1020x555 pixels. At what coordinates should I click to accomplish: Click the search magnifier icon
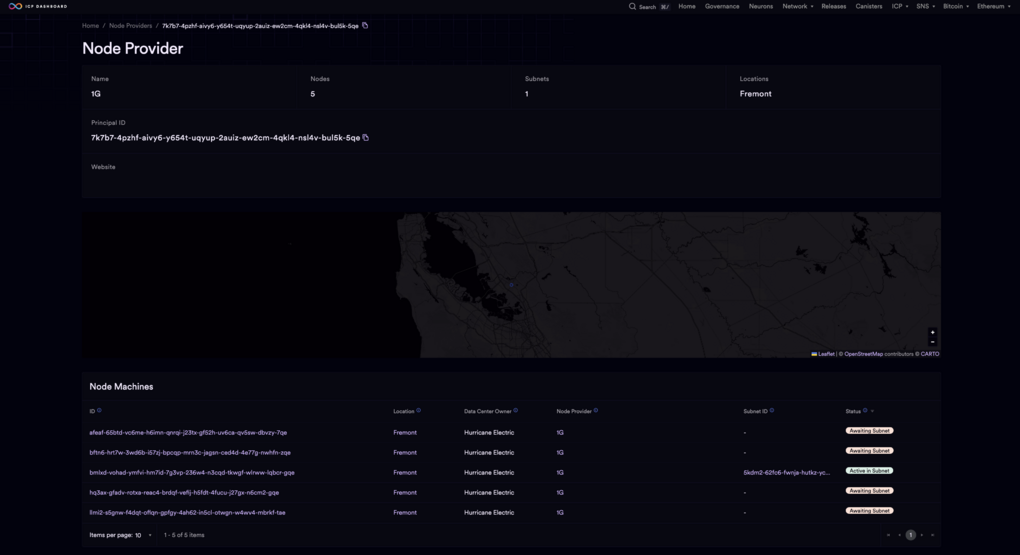click(x=632, y=6)
